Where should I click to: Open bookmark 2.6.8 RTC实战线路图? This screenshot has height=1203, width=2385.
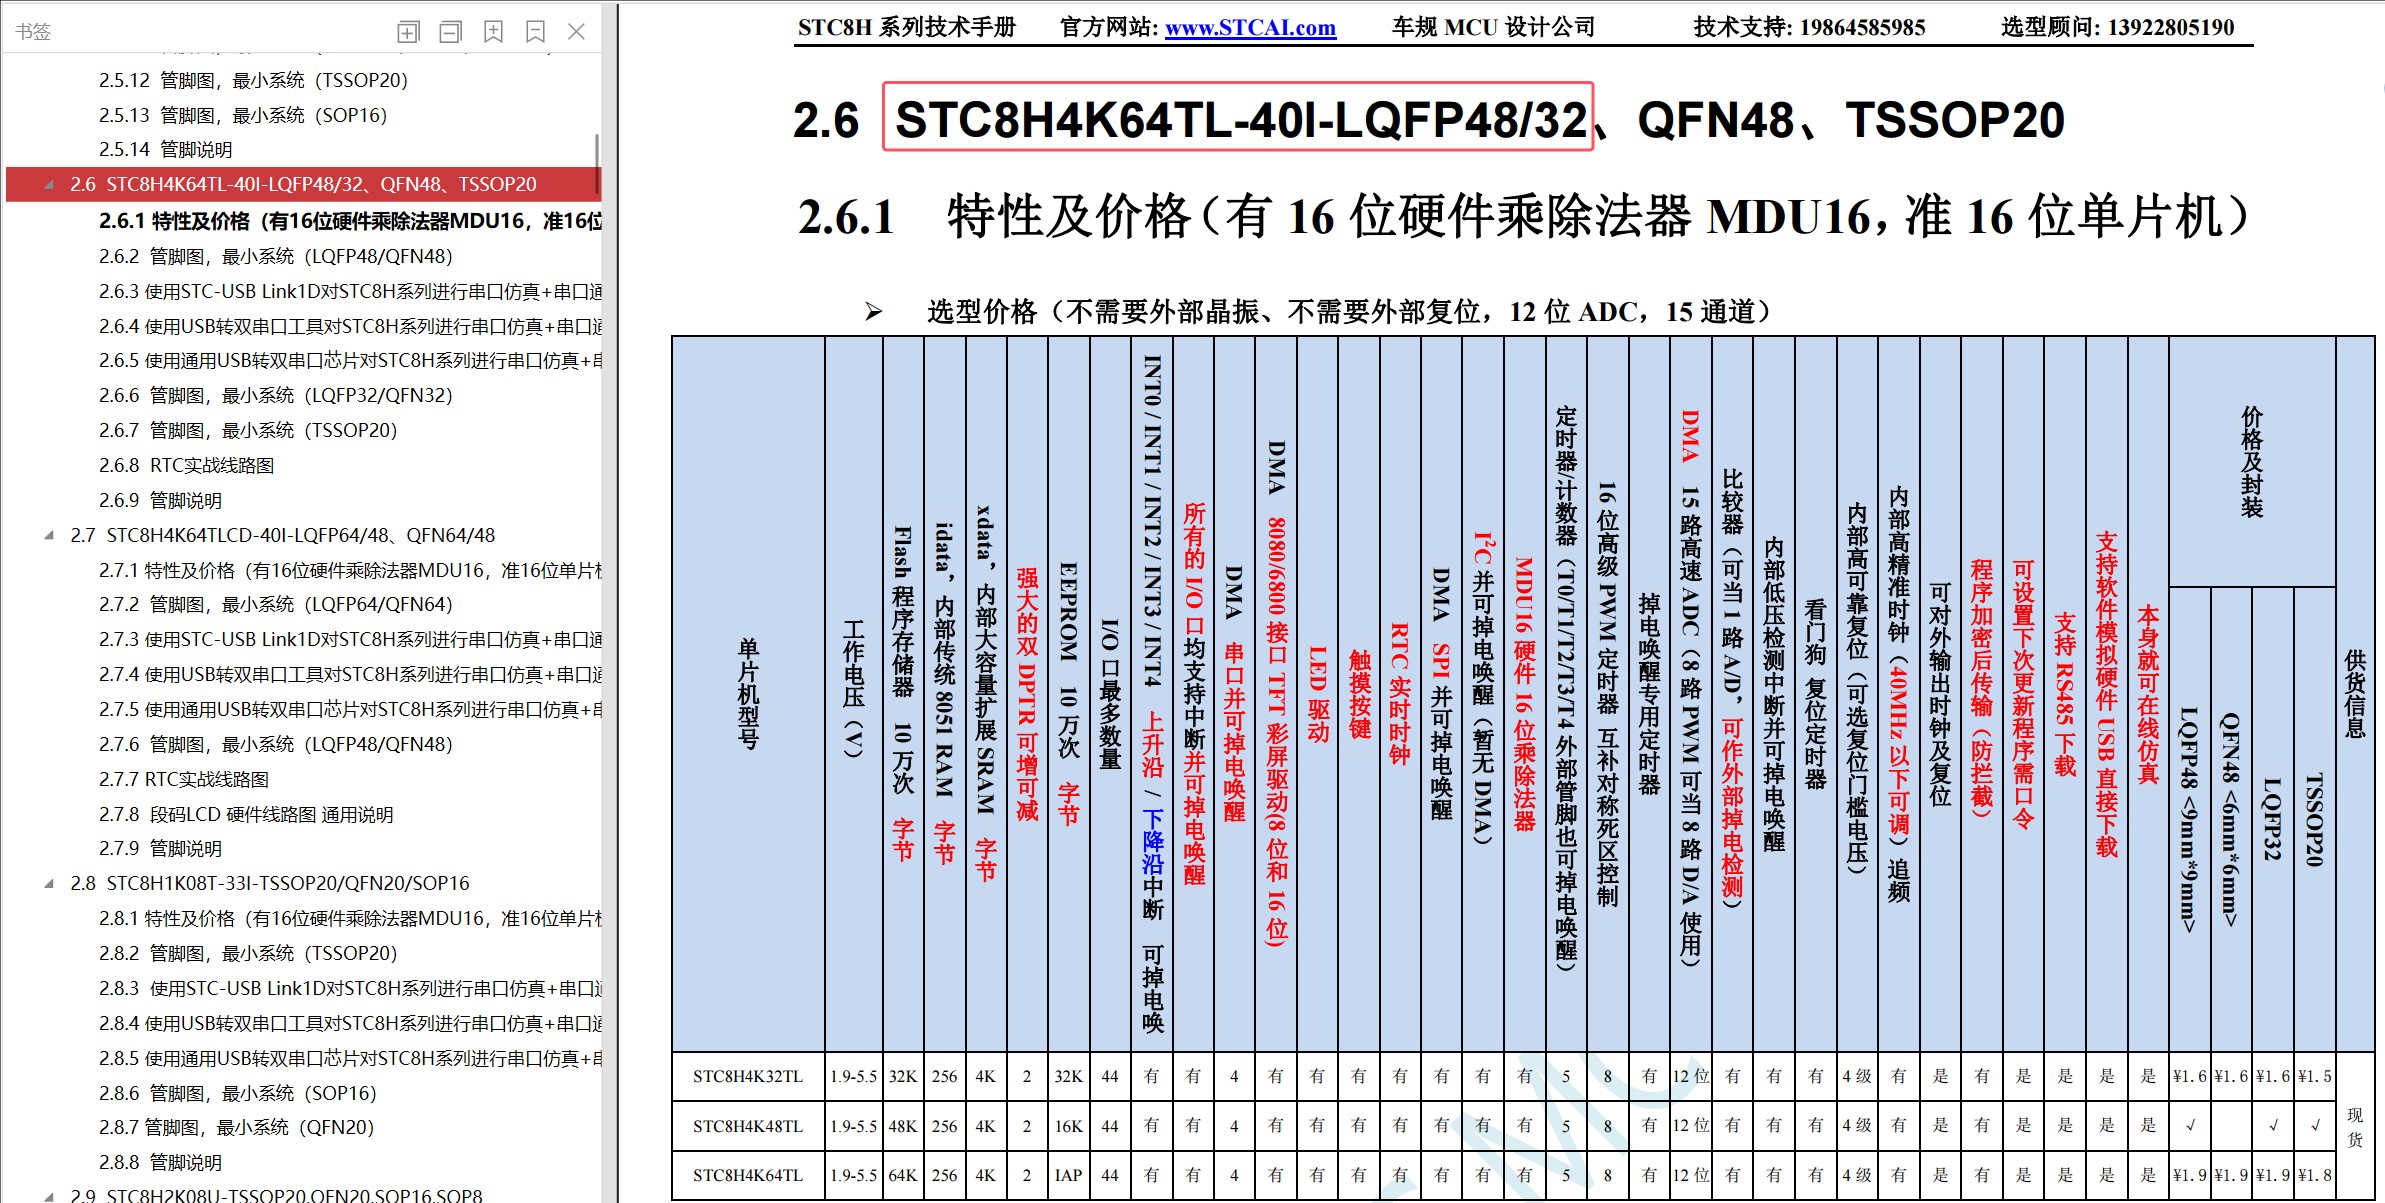pyautogui.click(x=186, y=466)
